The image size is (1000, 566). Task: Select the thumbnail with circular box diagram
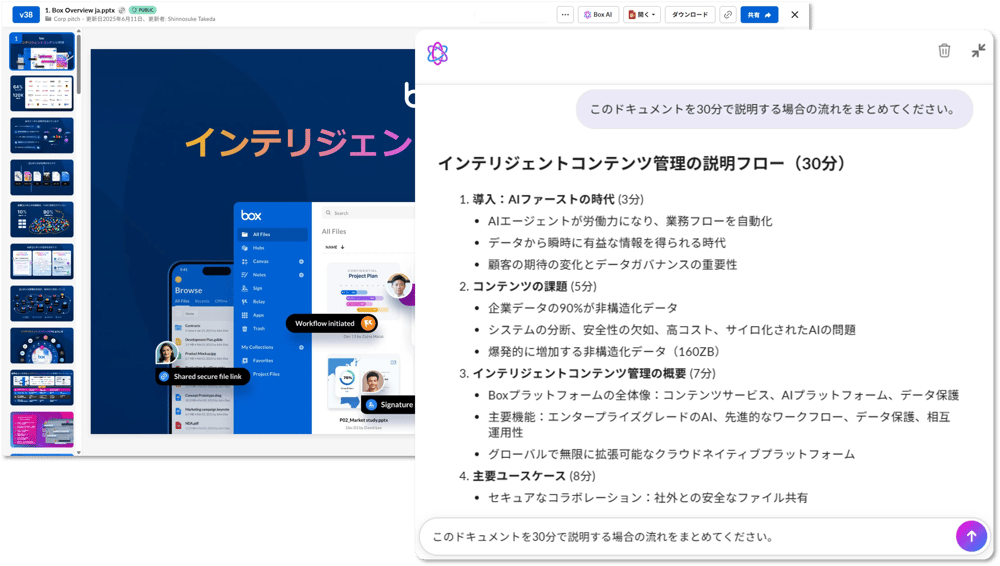click(41, 345)
